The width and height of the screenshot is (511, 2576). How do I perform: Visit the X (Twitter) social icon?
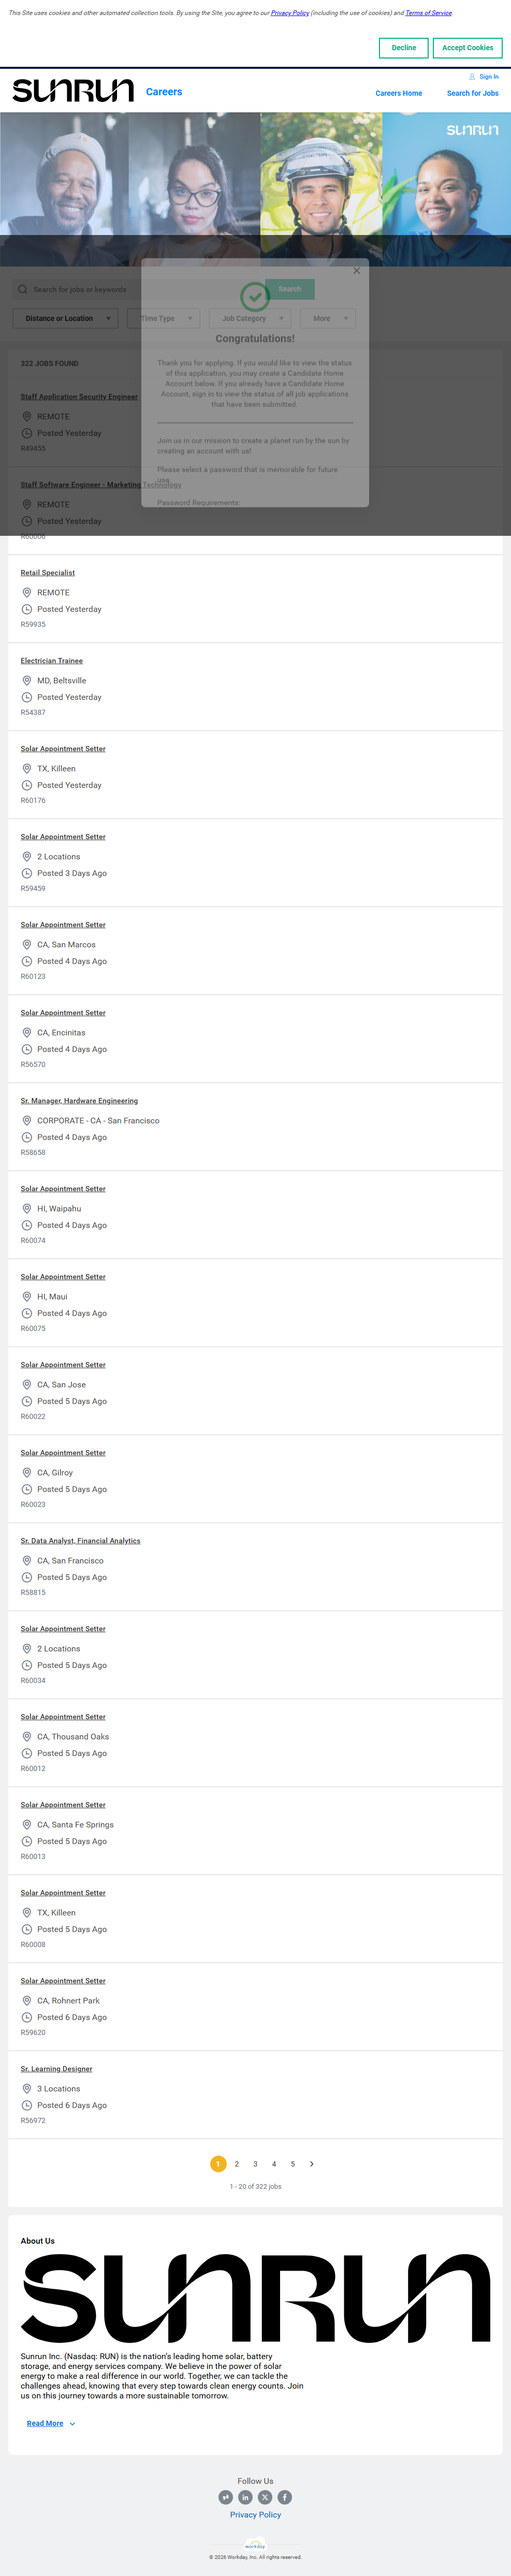[x=265, y=2497]
